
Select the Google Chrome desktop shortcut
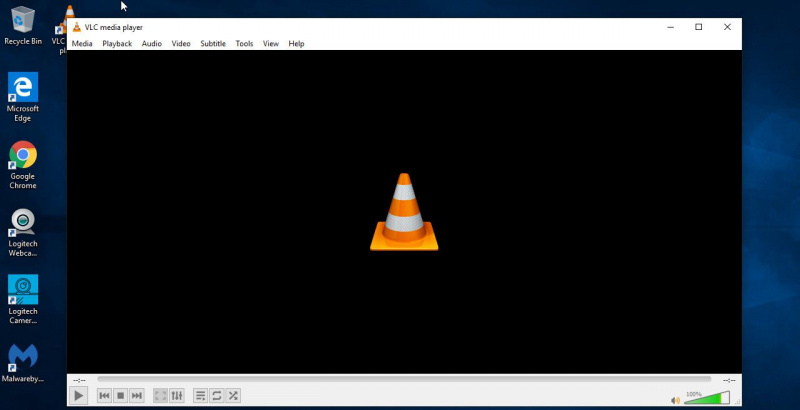[22, 165]
